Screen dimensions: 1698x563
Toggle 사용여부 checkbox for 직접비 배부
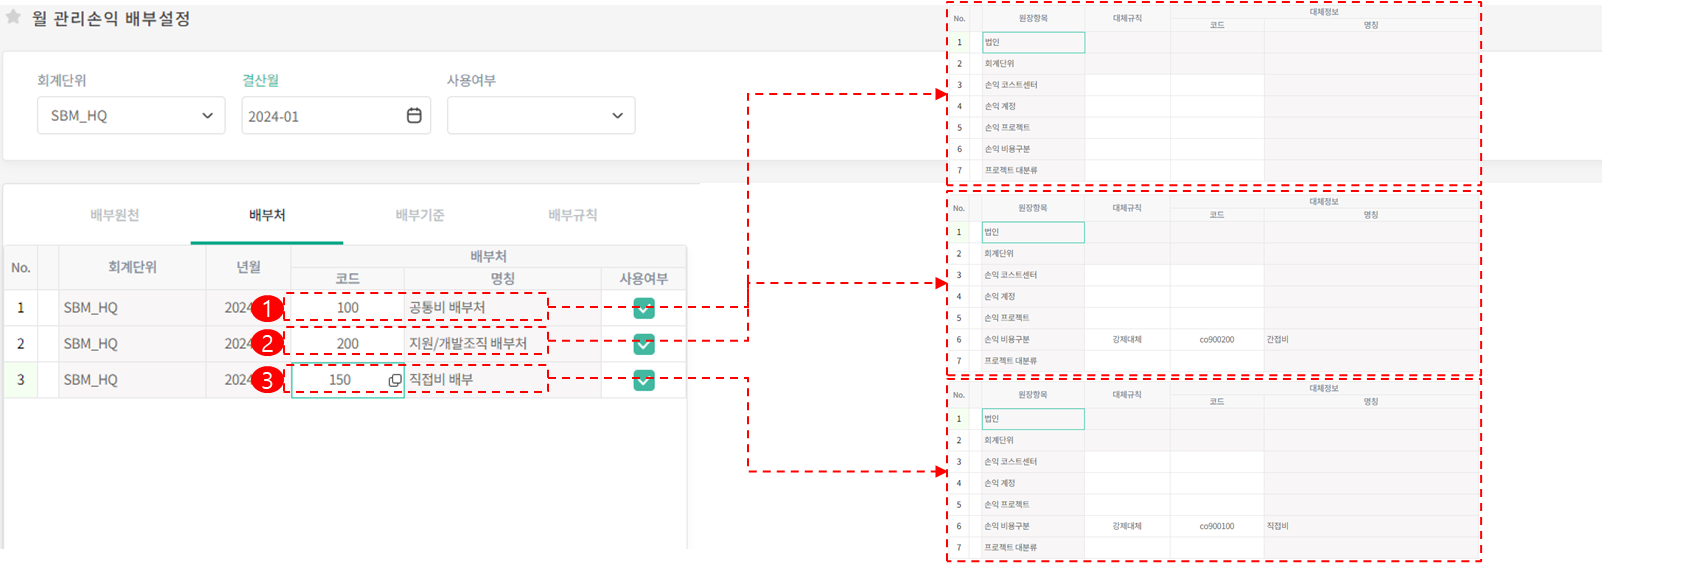point(644,380)
